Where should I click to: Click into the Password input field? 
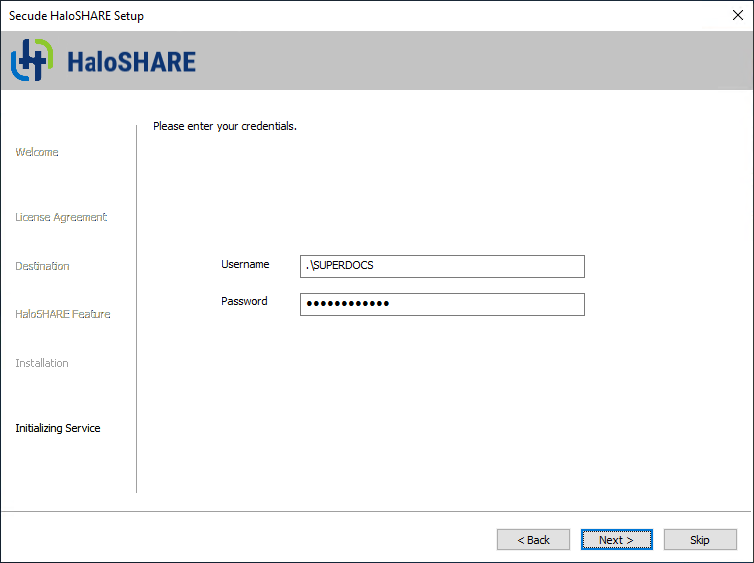442,304
